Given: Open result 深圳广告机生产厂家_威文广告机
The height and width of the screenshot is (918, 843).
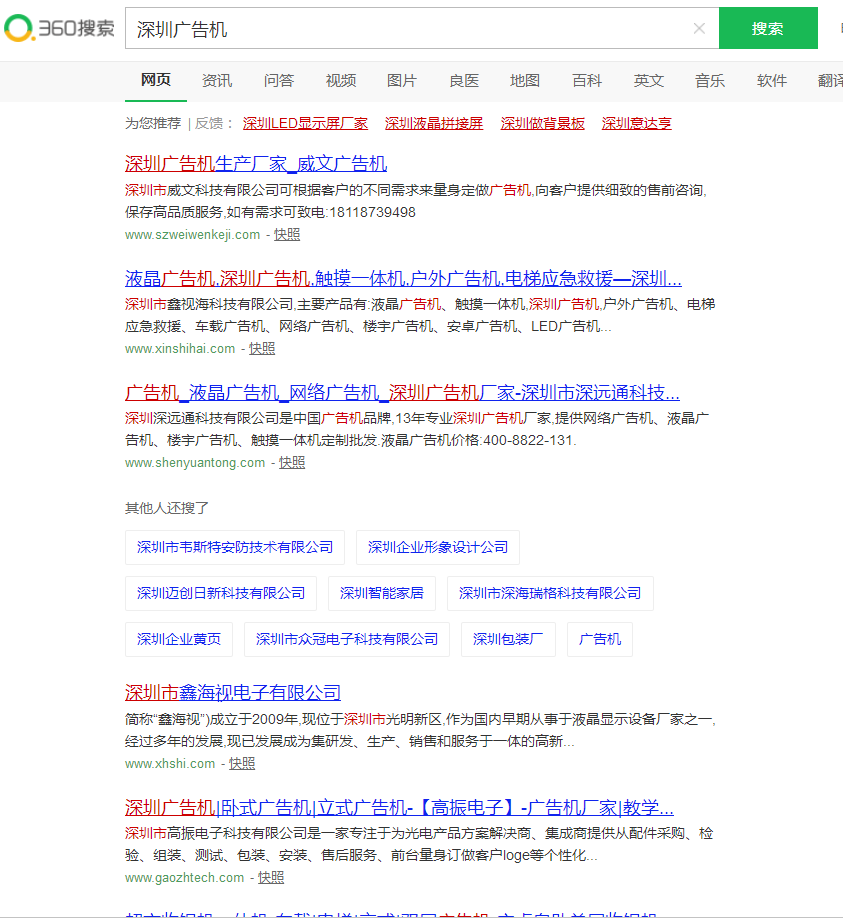Looking at the screenshot, I should tap(256, 164).
